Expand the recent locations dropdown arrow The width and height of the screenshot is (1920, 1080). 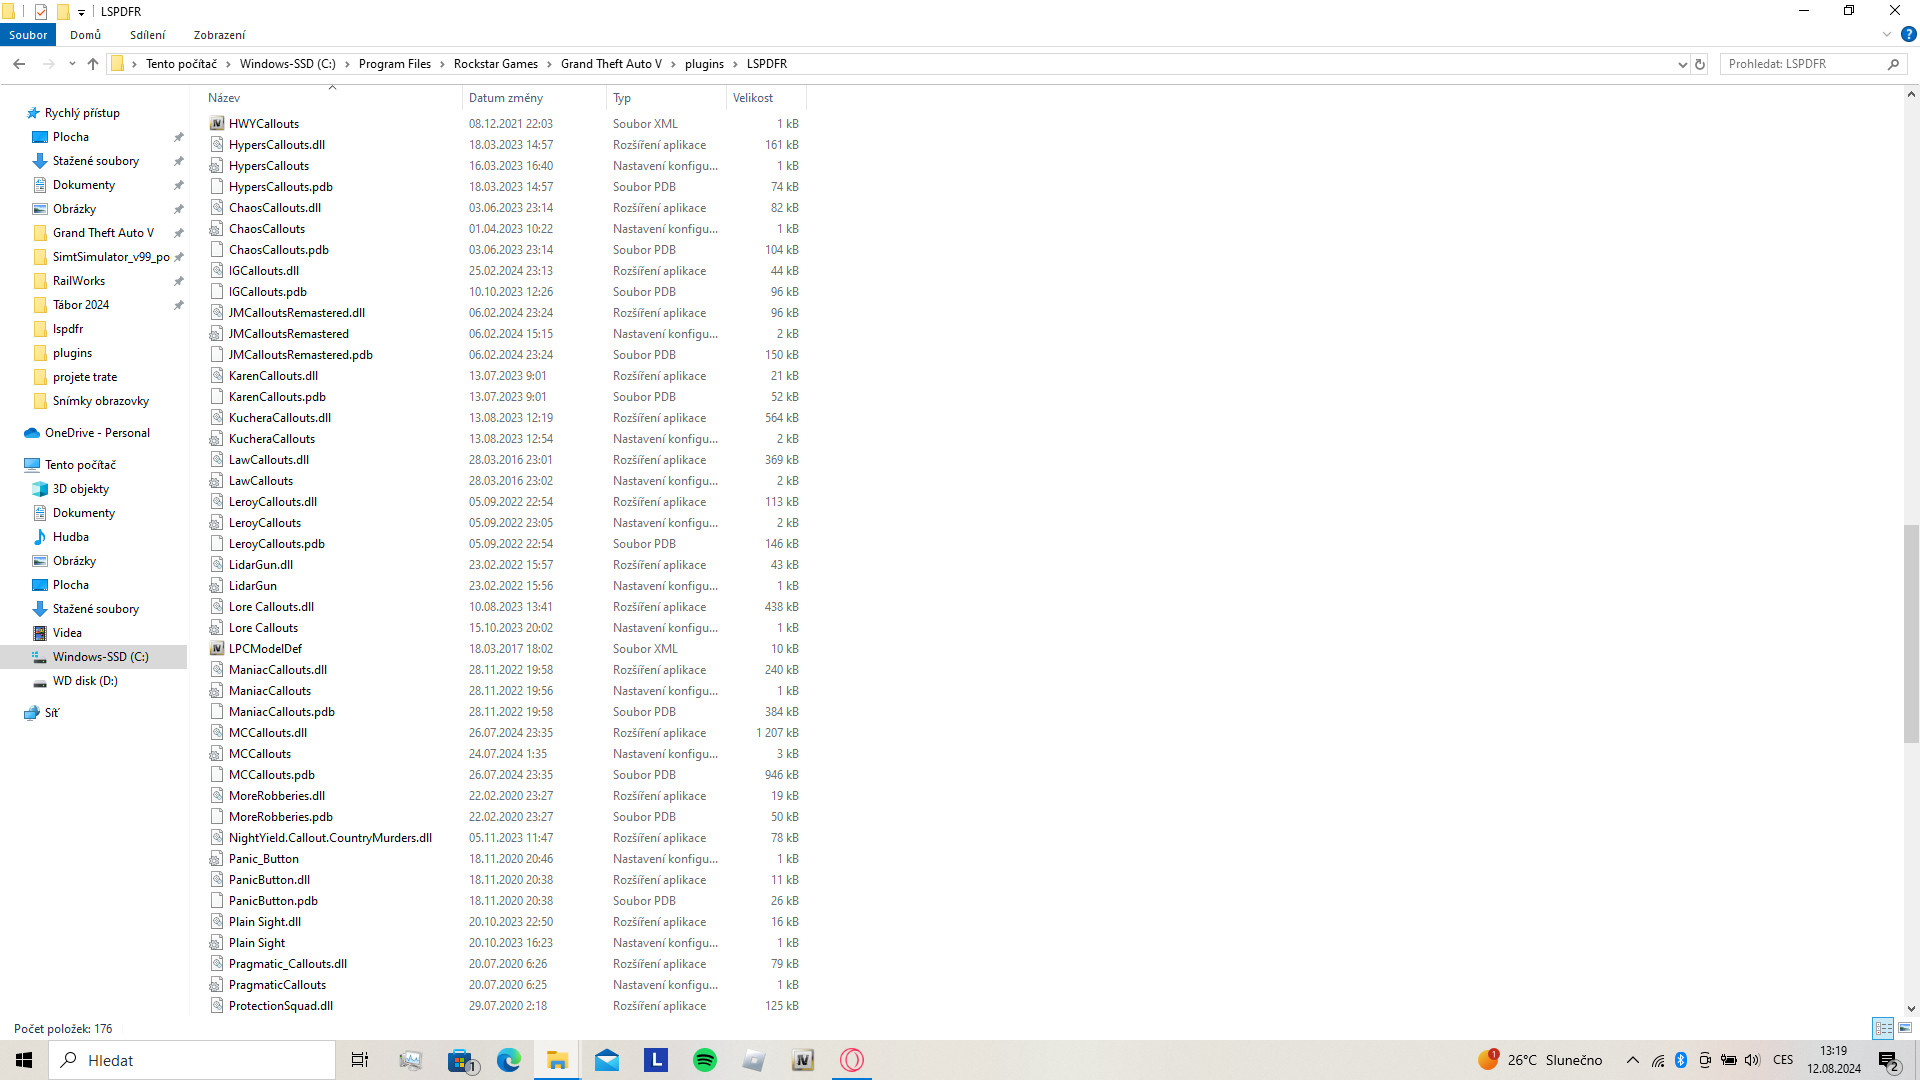coord(72,64)
